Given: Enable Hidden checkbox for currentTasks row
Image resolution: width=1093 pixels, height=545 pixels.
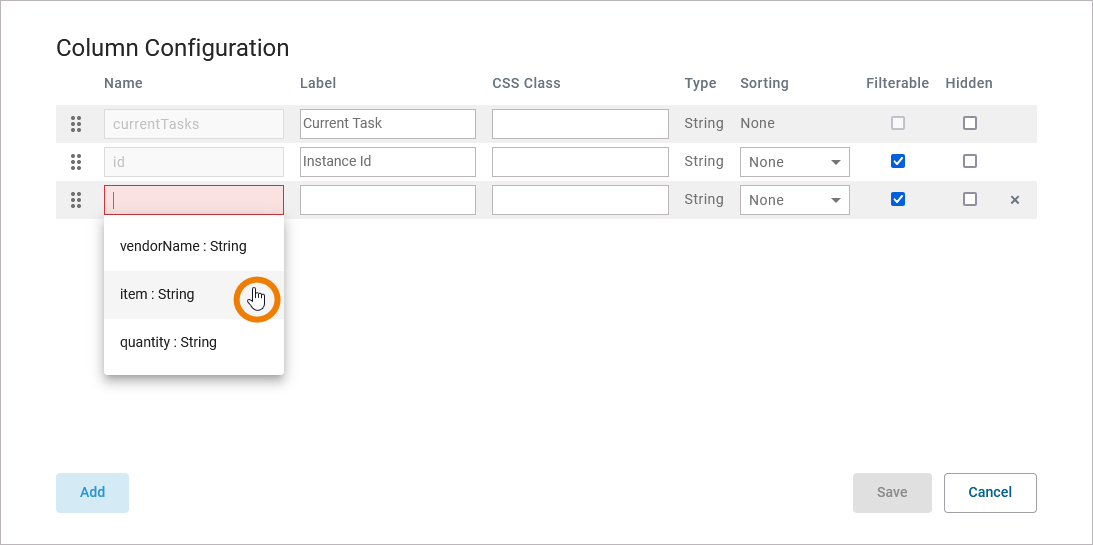Looking at the screenshot, I should click(x=970, y=123).
